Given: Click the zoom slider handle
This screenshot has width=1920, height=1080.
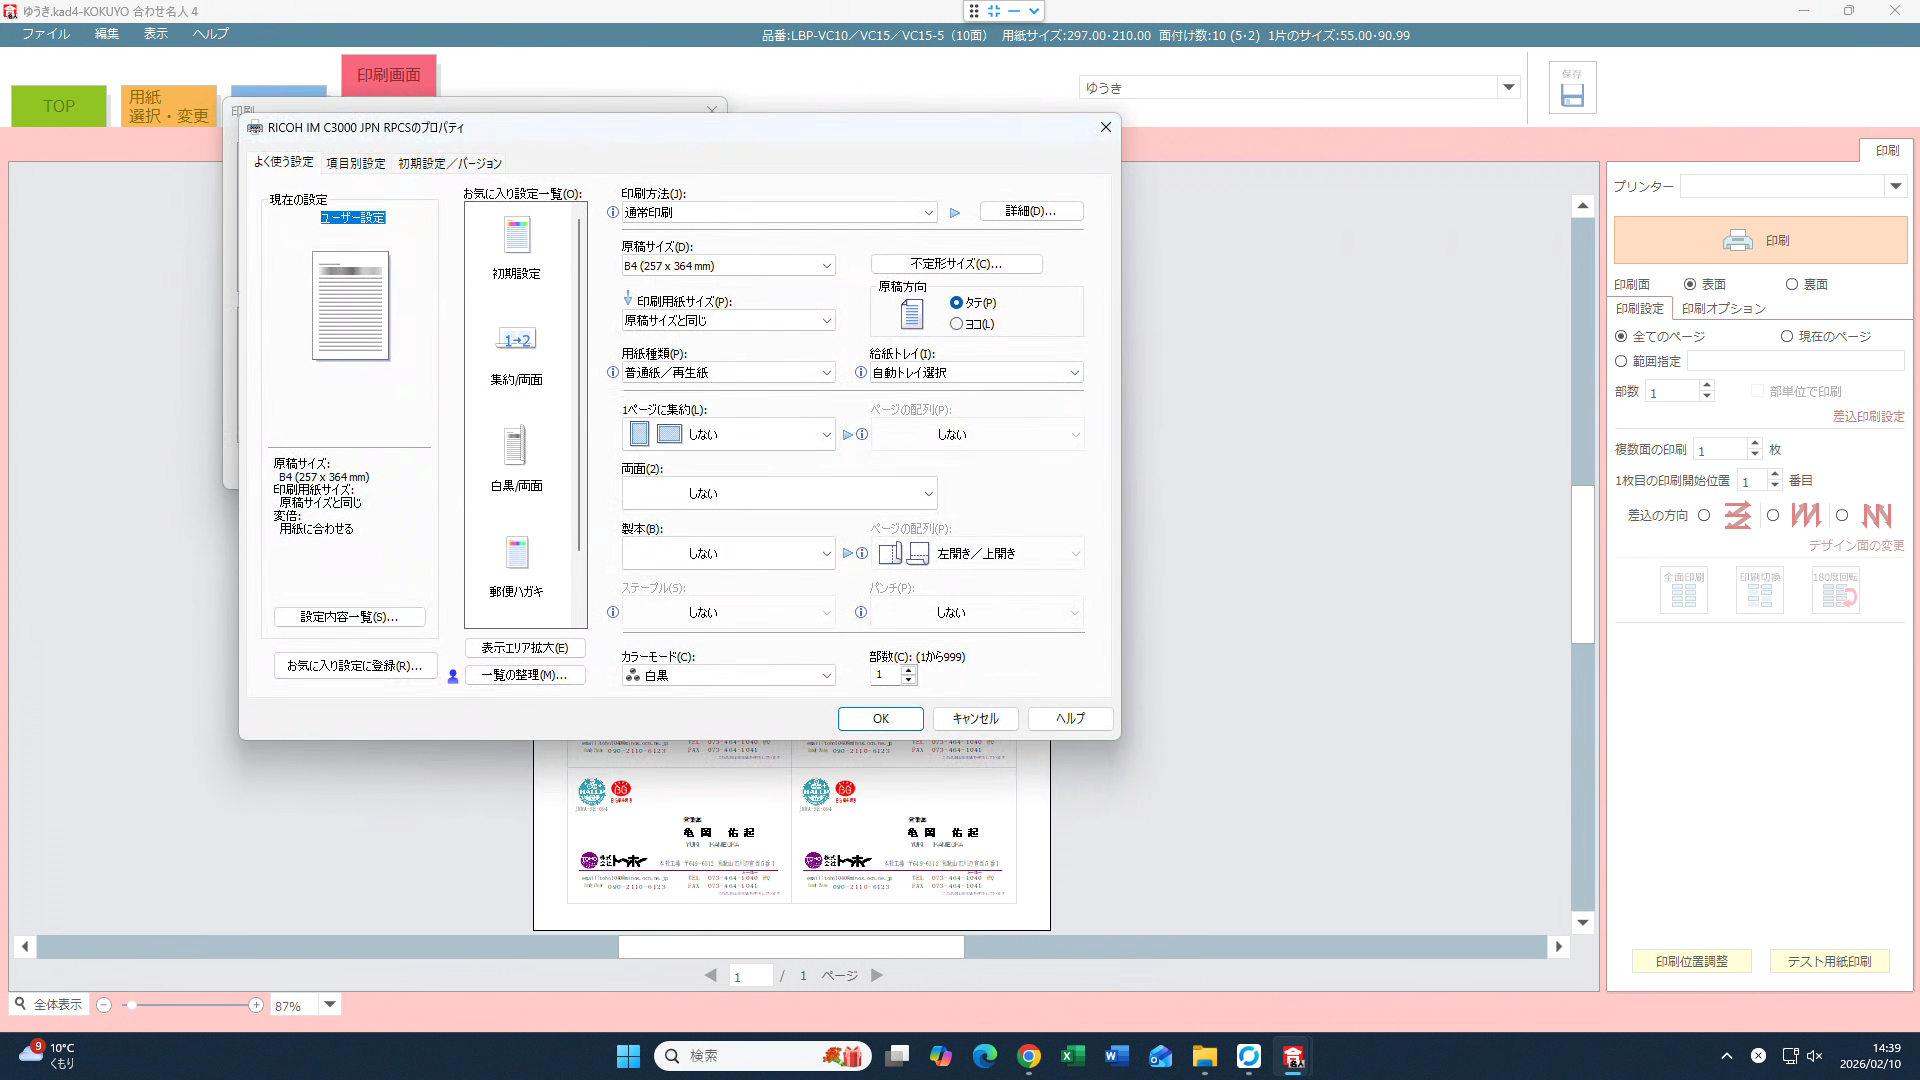Looking at the screenshot, I should pyautogui.click(x=132, y=1005).
